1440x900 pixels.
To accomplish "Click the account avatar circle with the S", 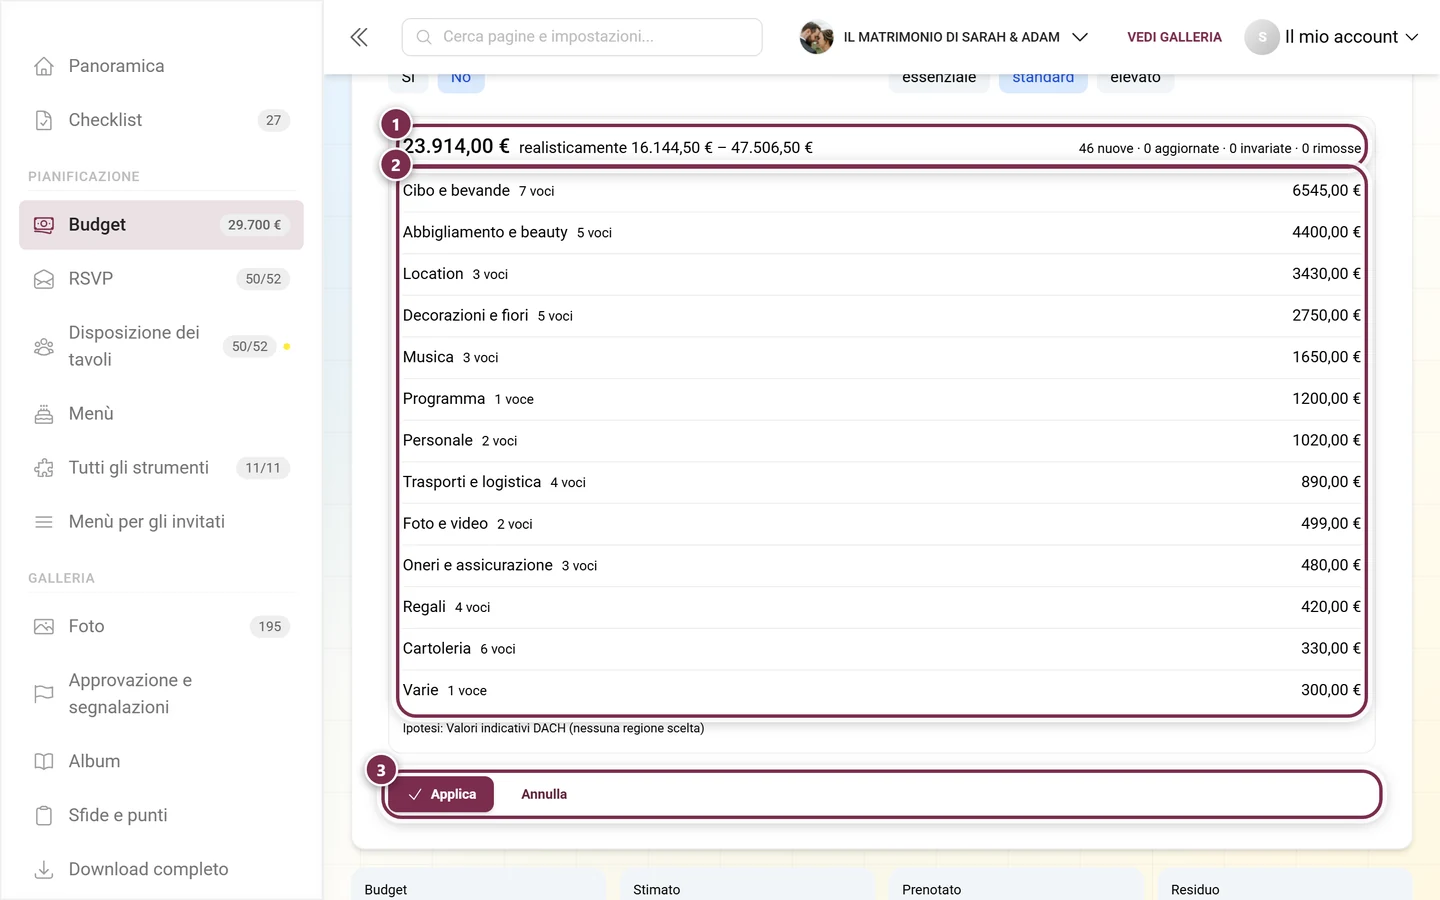I will coord(1262,37).
